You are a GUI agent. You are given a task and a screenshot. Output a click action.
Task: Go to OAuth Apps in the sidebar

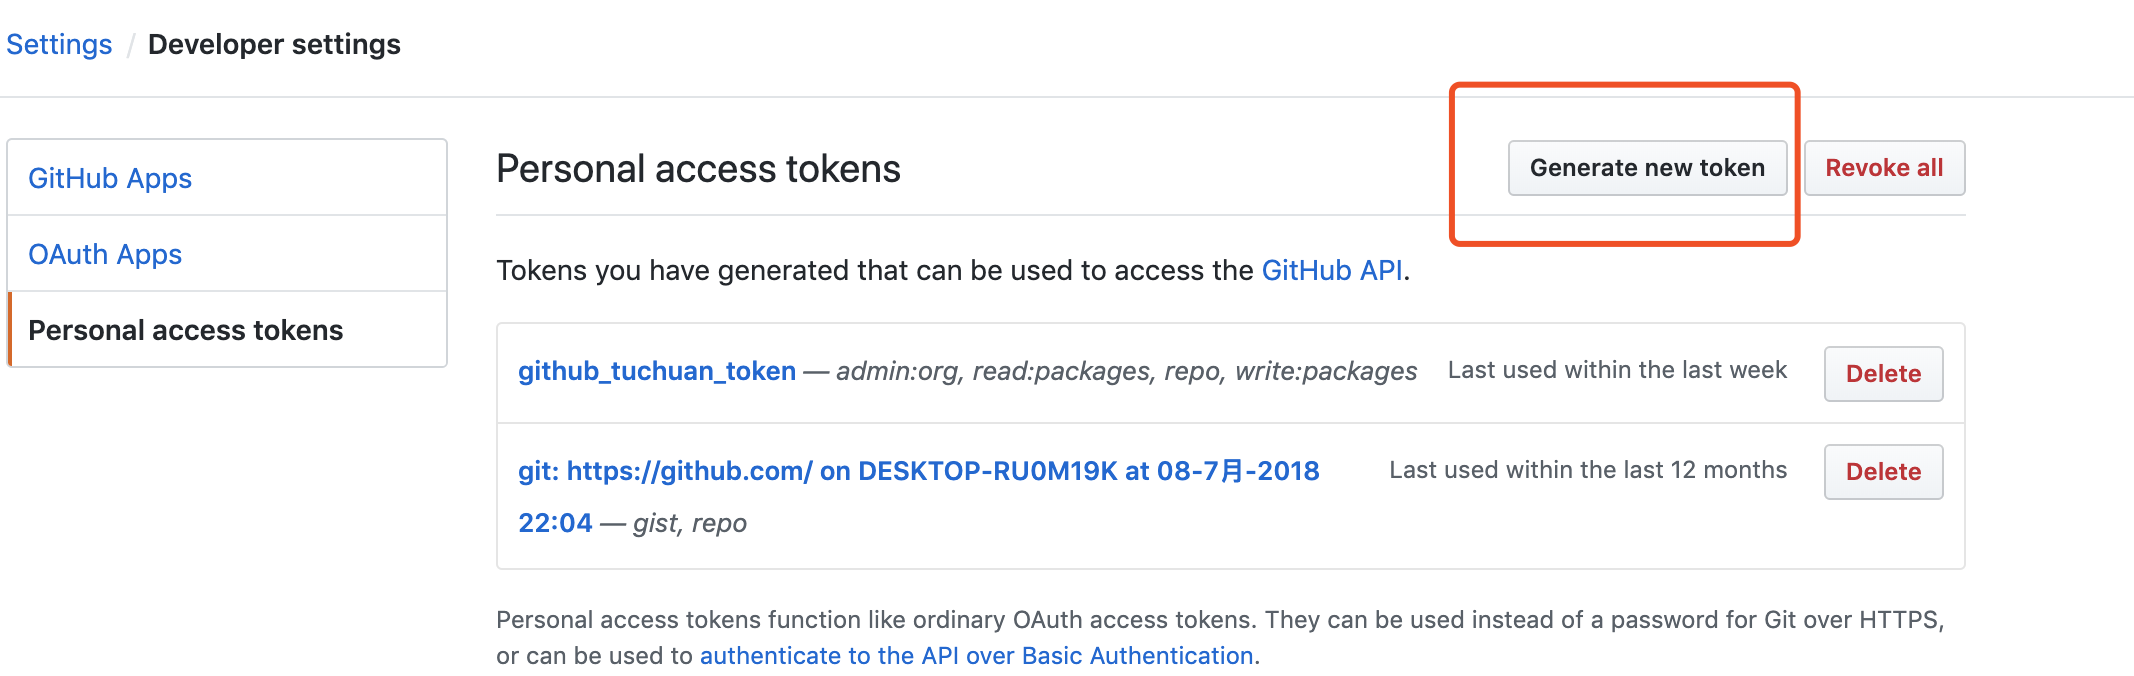click(105, 254)
